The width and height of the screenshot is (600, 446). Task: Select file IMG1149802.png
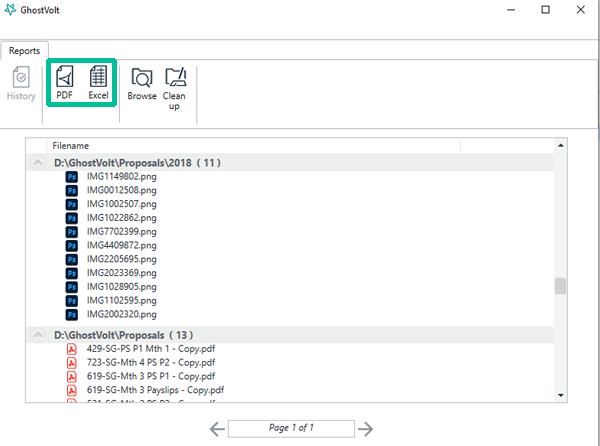pyautogui.click(x=122, y=177)
